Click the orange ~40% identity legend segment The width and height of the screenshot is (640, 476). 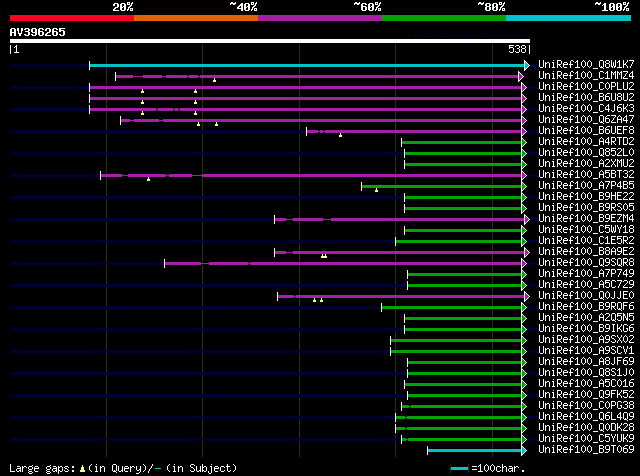click(x=196, y=18)
